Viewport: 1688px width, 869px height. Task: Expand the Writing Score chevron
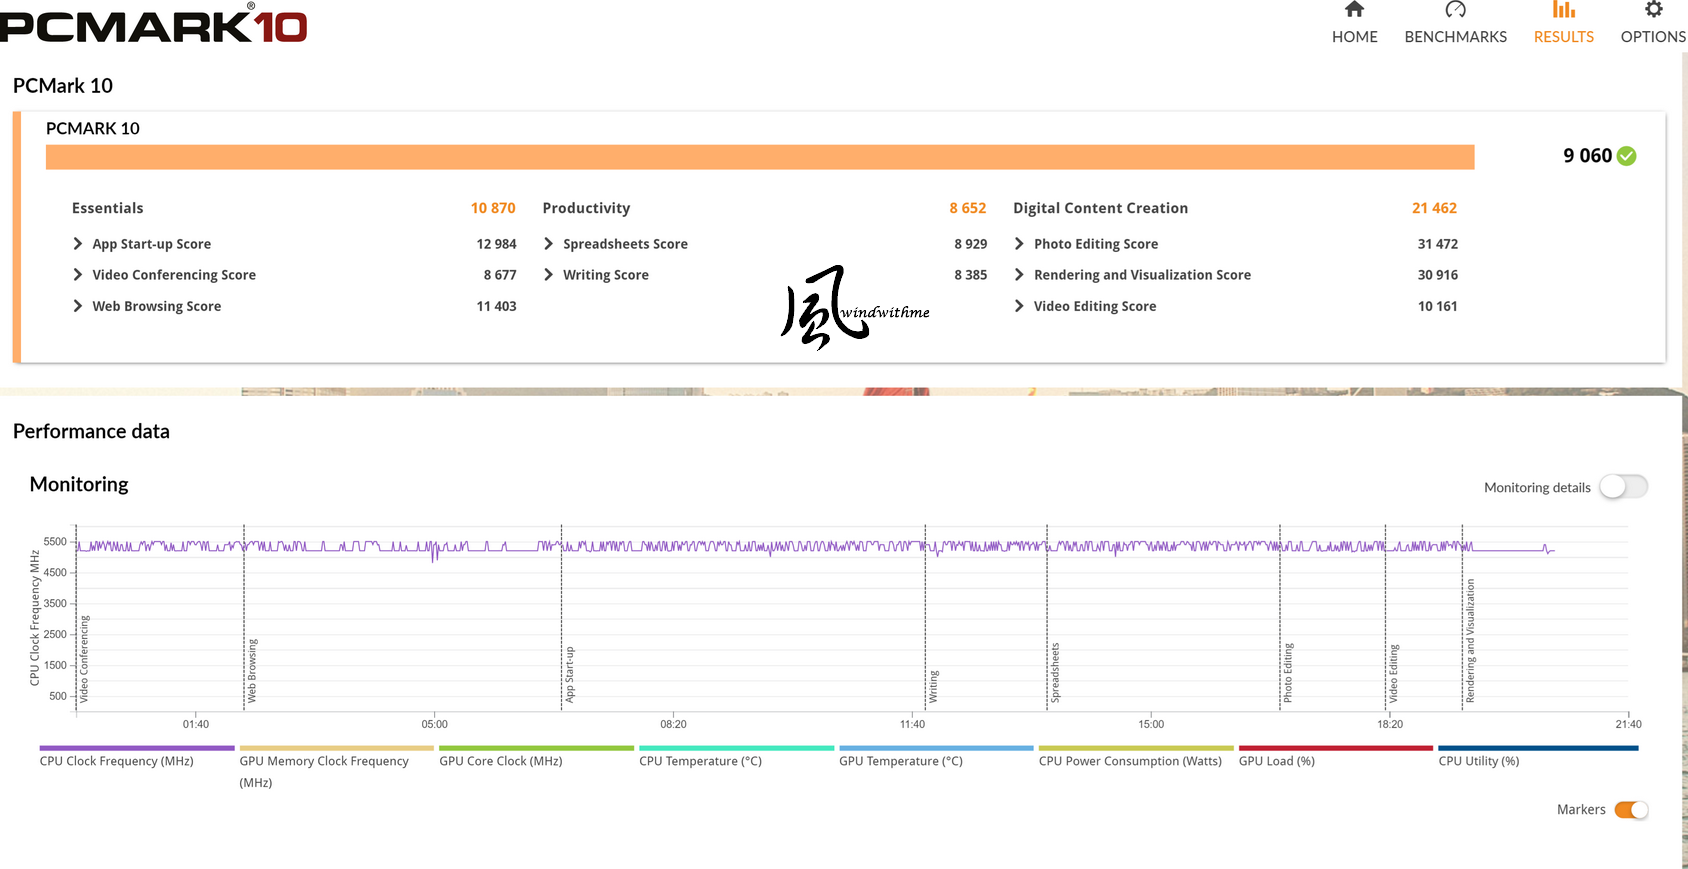pyautogui.click(x=549, y=275)
